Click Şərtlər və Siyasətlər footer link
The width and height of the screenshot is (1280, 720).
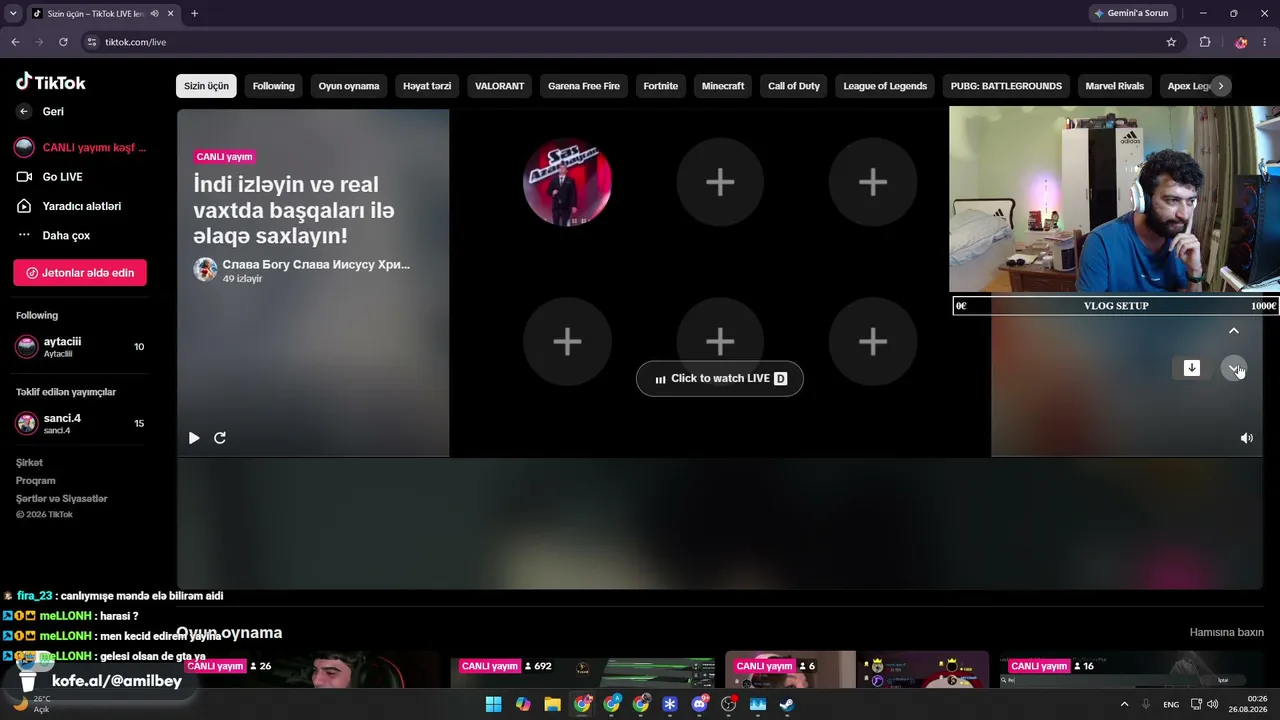pos(62,499)
